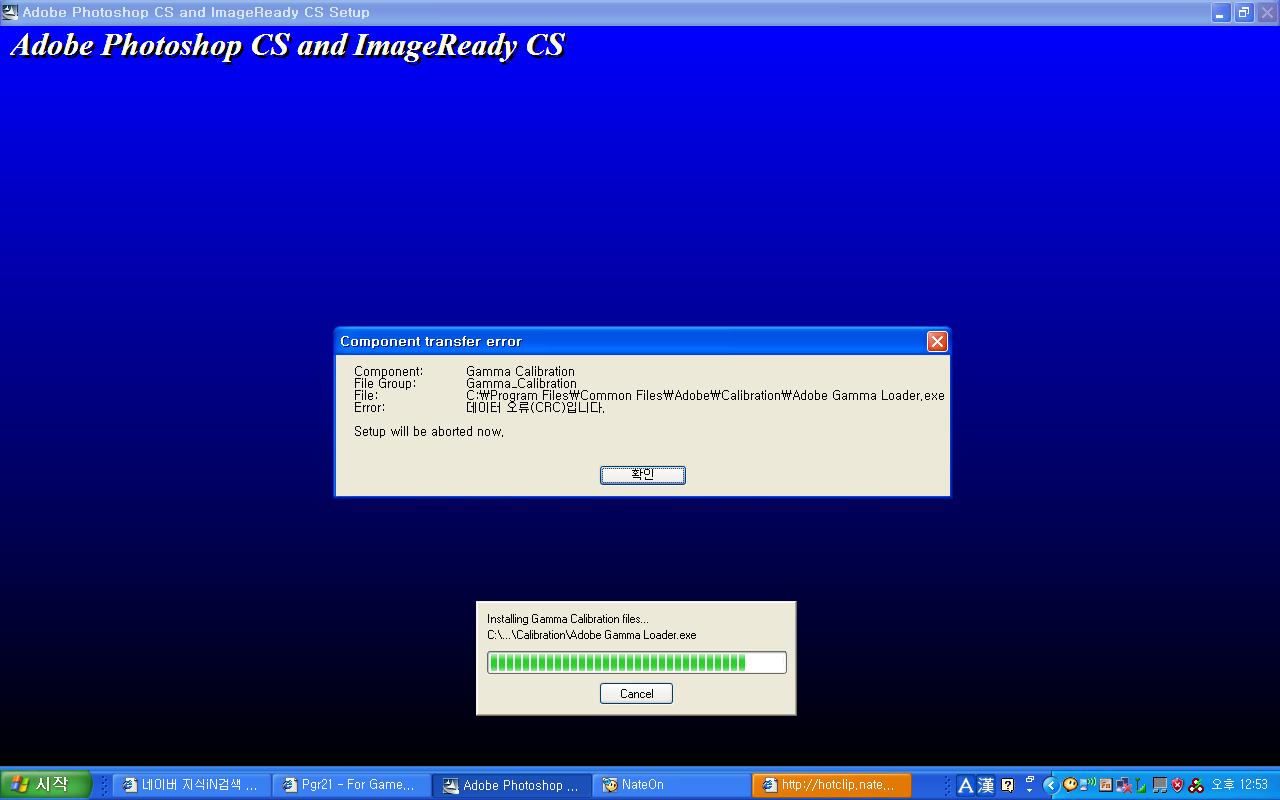Click the setup window title bar icon
The image size is (1280, 800).
tap(10, 12)
